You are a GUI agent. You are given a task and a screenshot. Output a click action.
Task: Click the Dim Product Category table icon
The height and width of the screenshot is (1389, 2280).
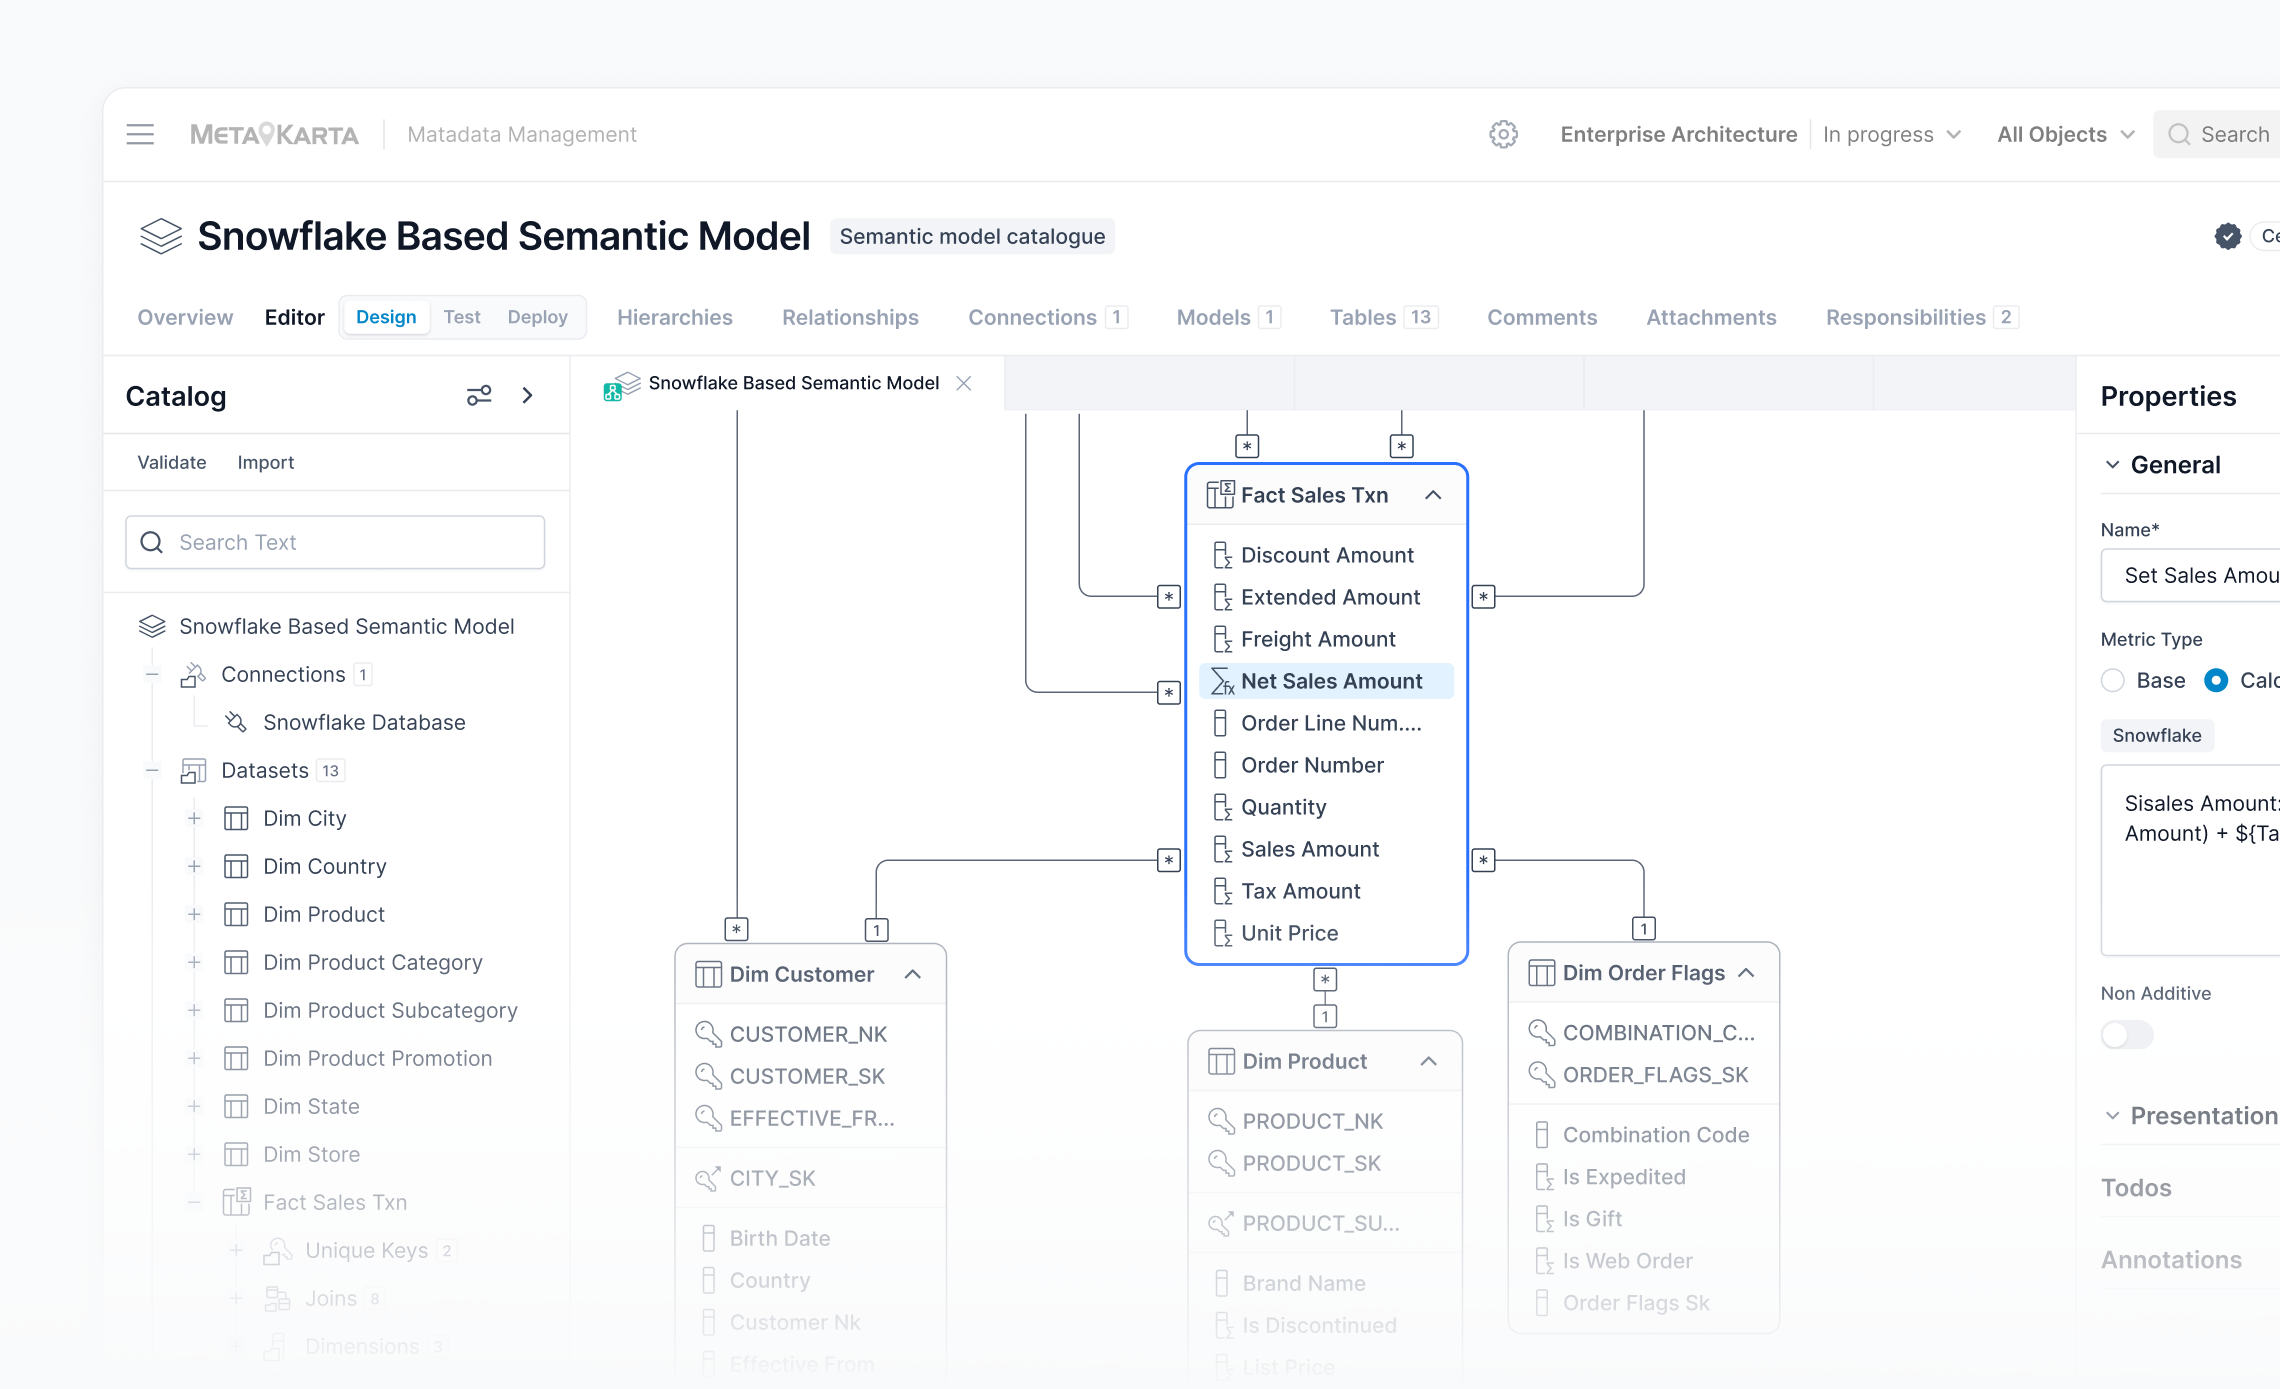click(236, 962)
